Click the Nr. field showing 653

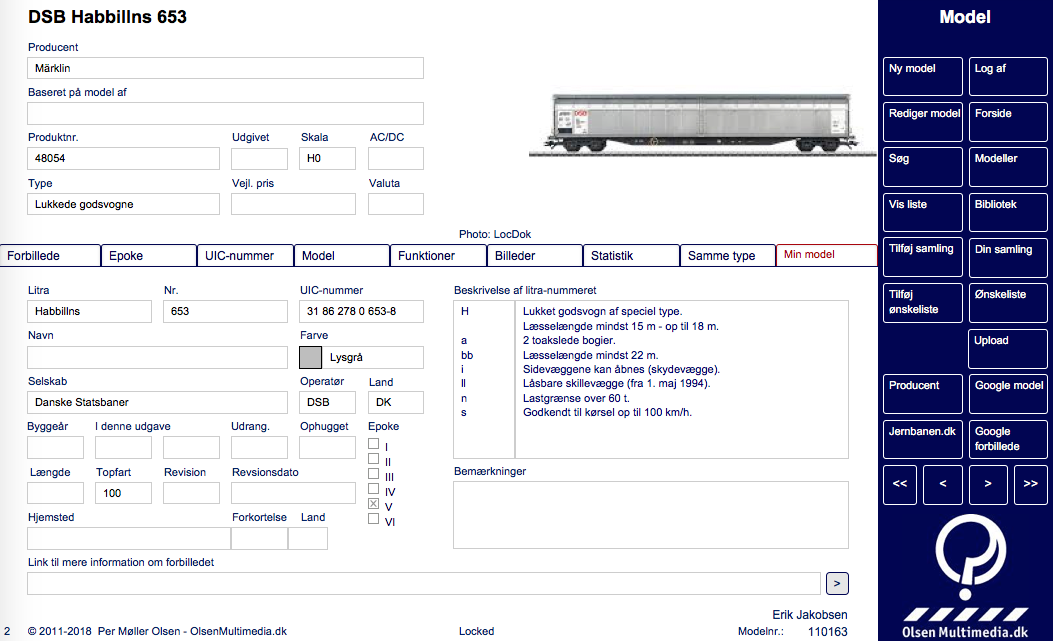(226, 312)
